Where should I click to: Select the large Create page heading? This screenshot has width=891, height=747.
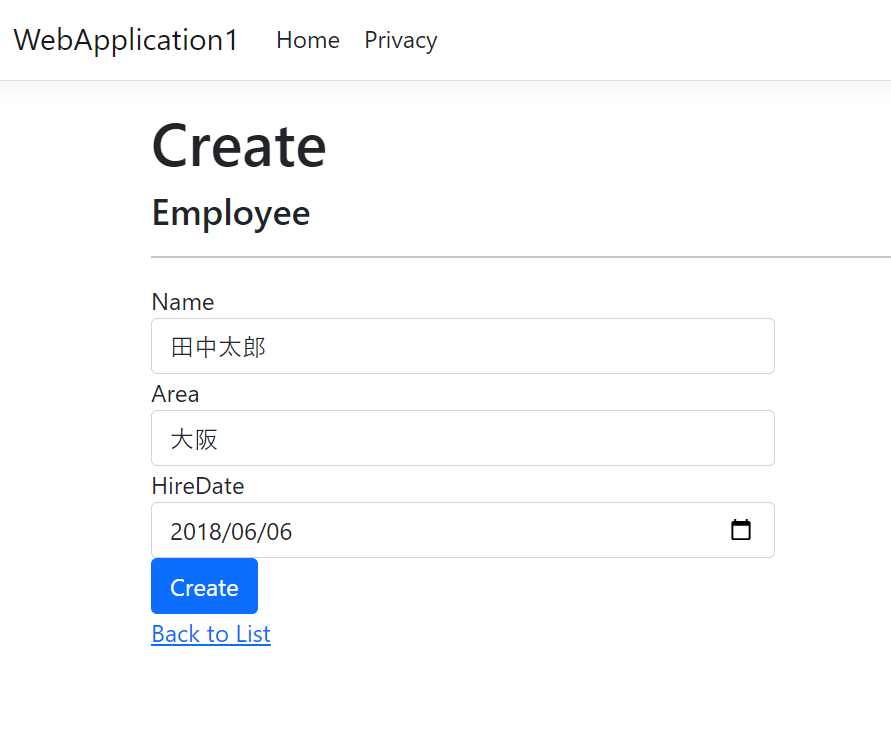(x=239, y=146)
